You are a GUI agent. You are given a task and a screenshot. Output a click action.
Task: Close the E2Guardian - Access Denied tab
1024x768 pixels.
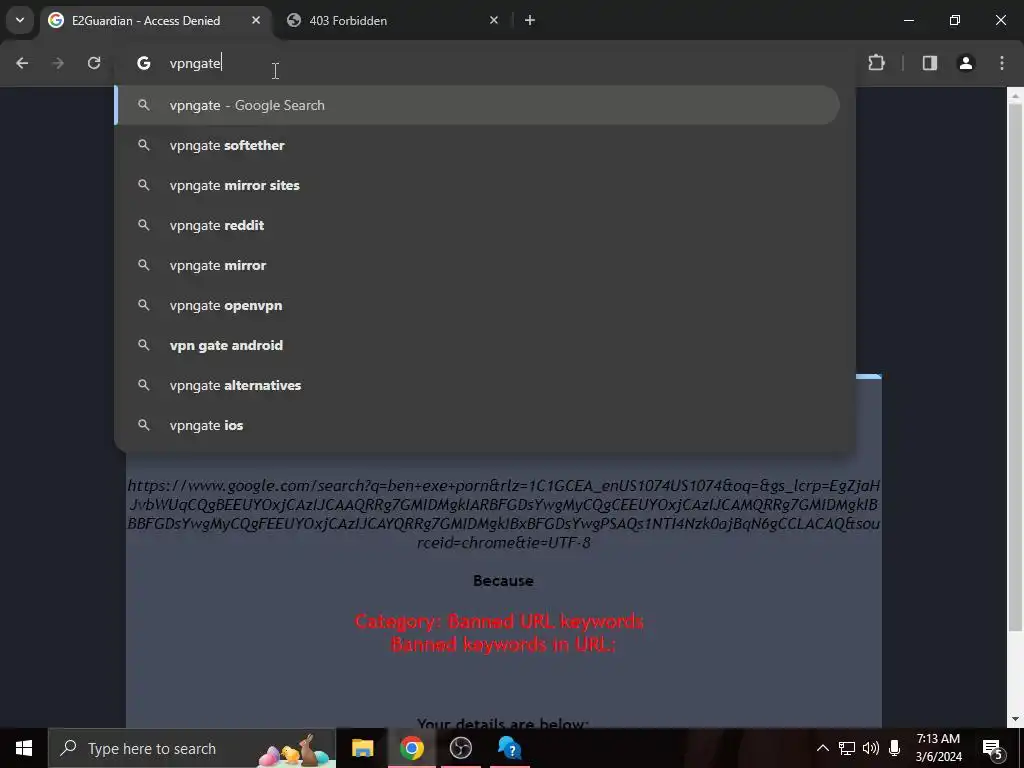tap(256, 20)
